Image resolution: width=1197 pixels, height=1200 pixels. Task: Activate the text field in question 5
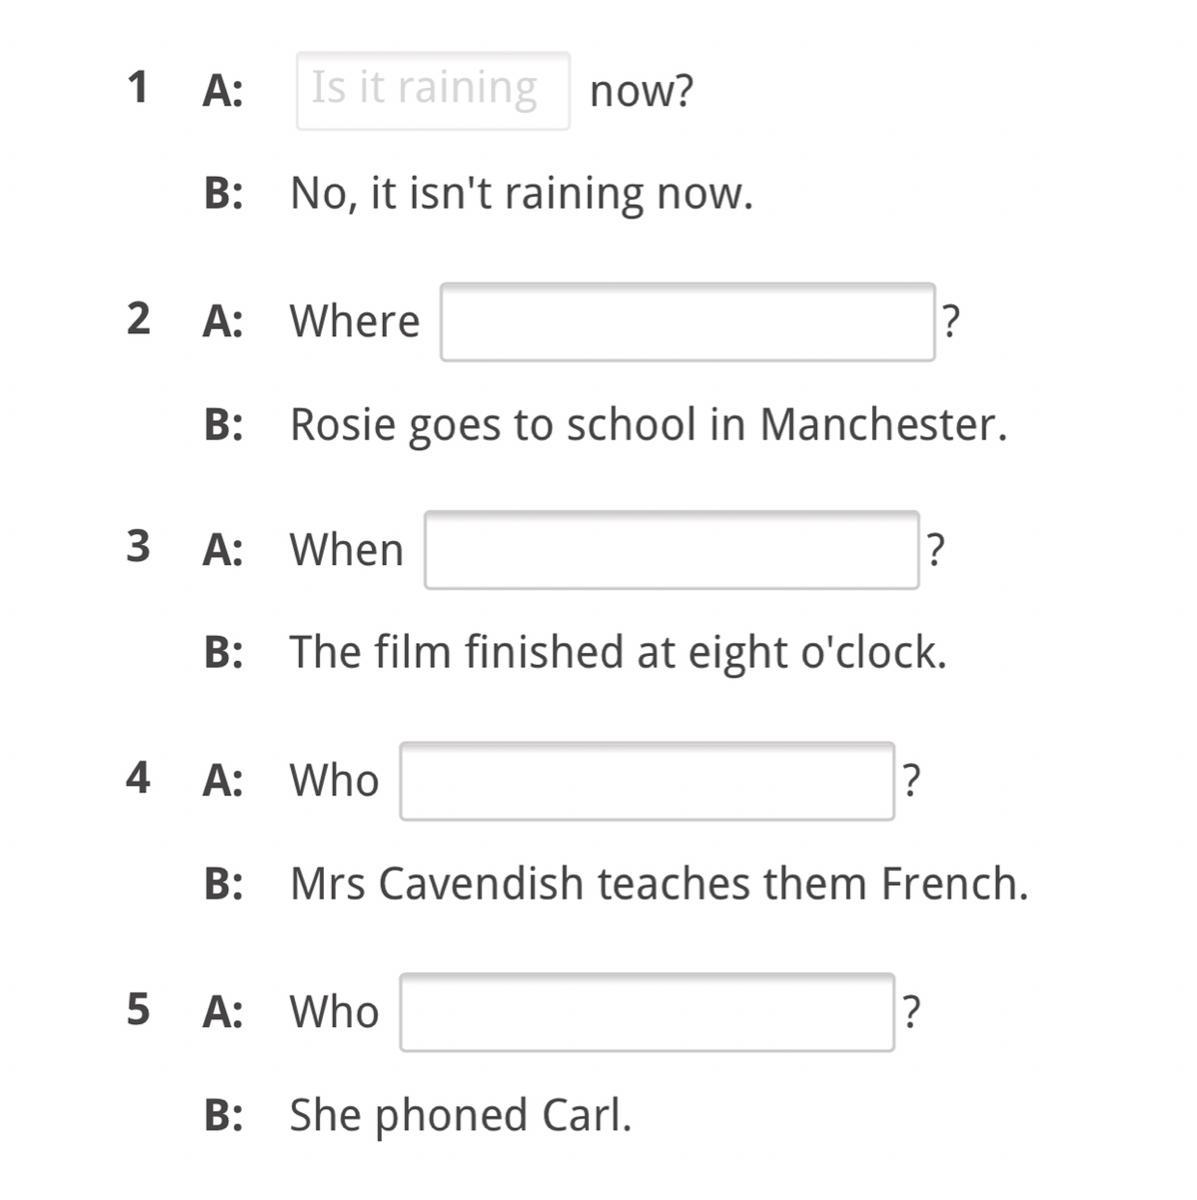[x=647, y=1012]
